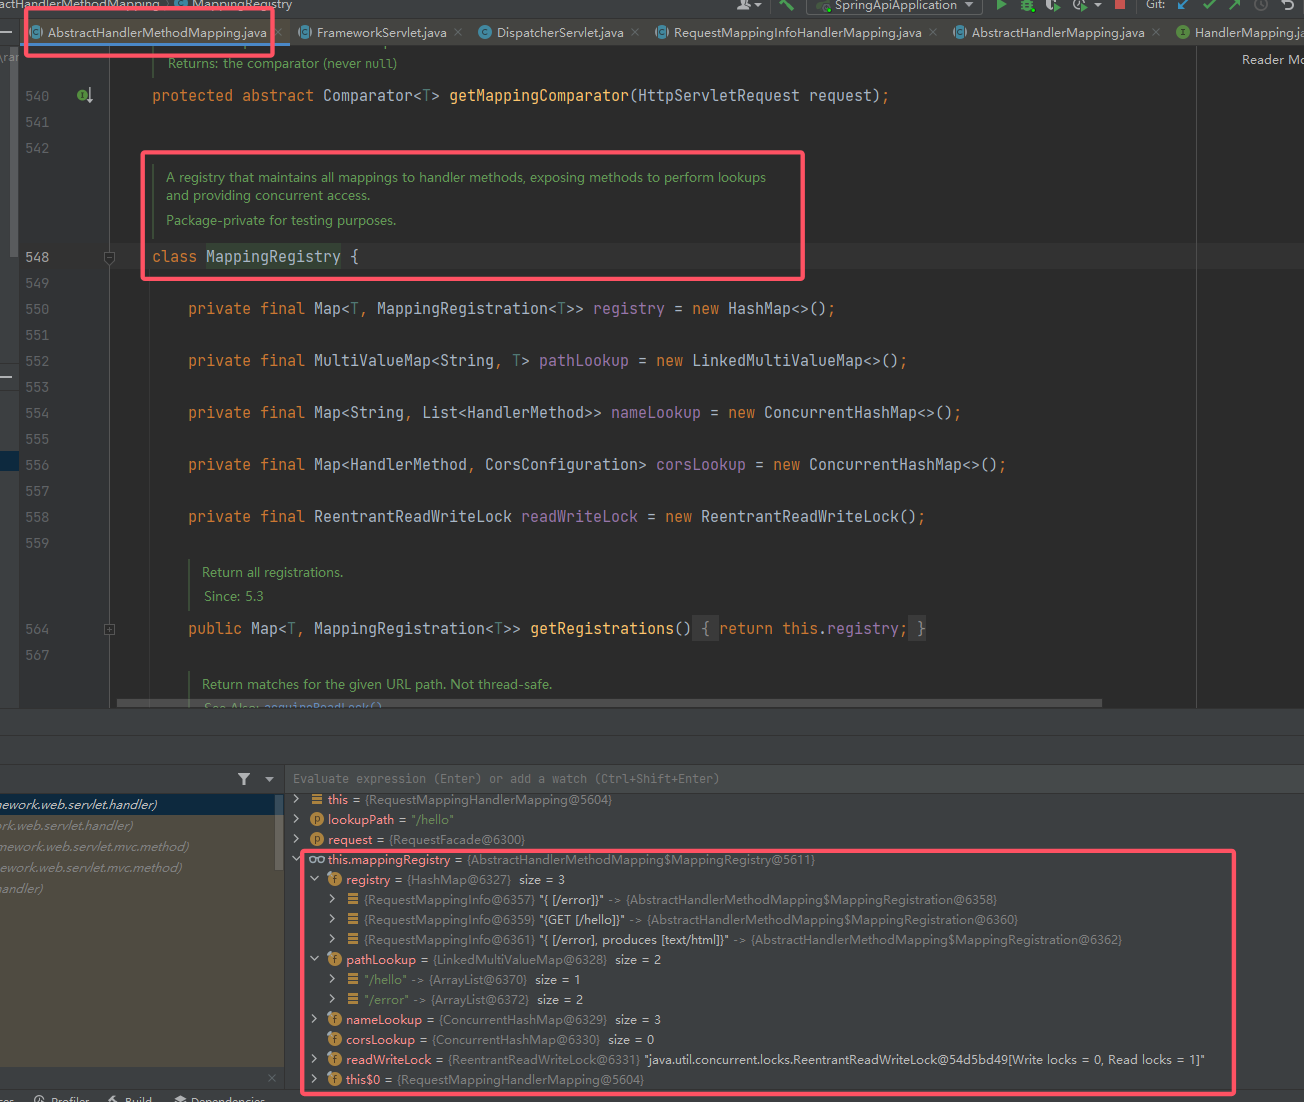Click the horizontal scrollbar under the editor
The height and width of the screenshot is (1102, 1304).
coord(609,703)
